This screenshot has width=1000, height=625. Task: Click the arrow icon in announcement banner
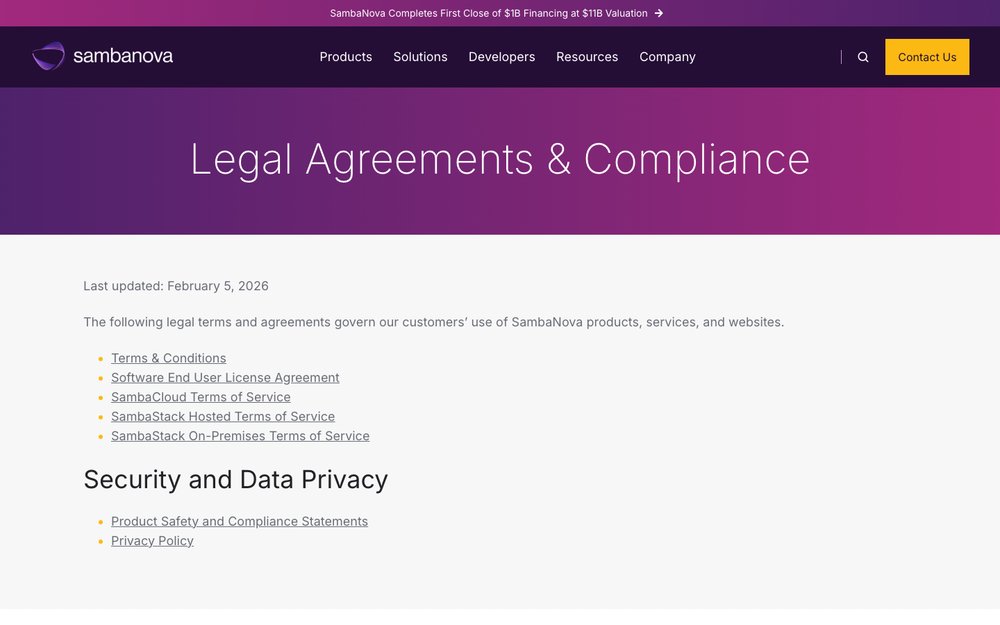point(659,13)
